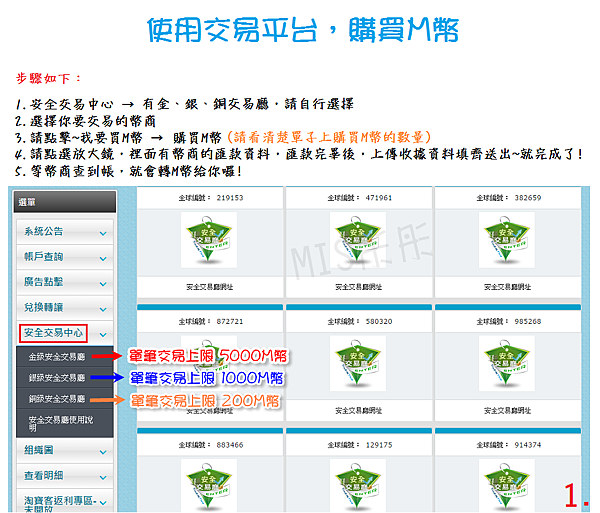Open trading hall icon for ID 914374
The image size is (600, 513).
coord(507,486)
